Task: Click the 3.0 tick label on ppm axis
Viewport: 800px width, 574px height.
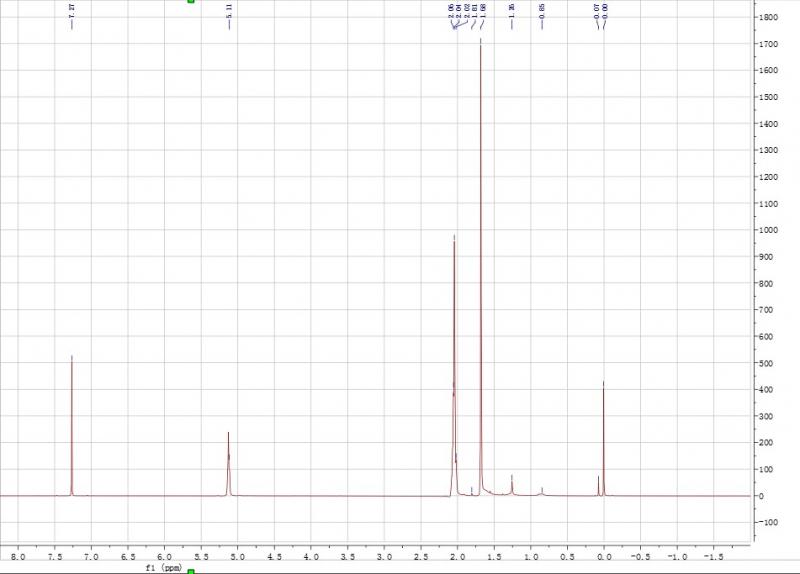Action: click(x=384, y=557)
